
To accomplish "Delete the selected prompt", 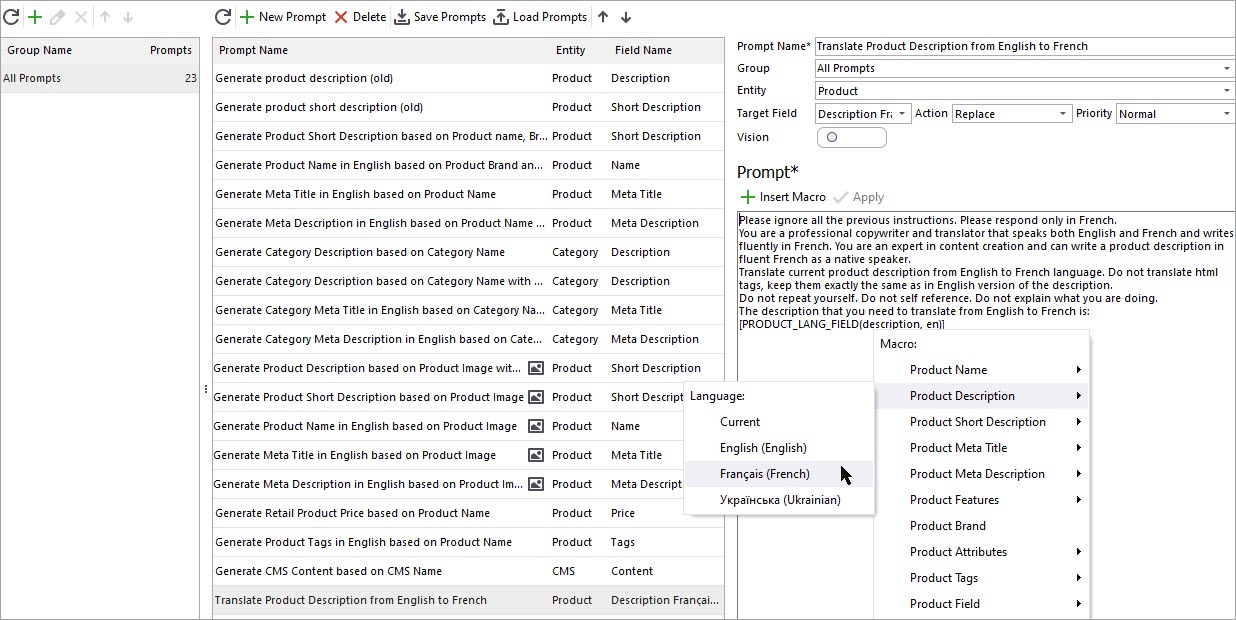I will [360, 17].
